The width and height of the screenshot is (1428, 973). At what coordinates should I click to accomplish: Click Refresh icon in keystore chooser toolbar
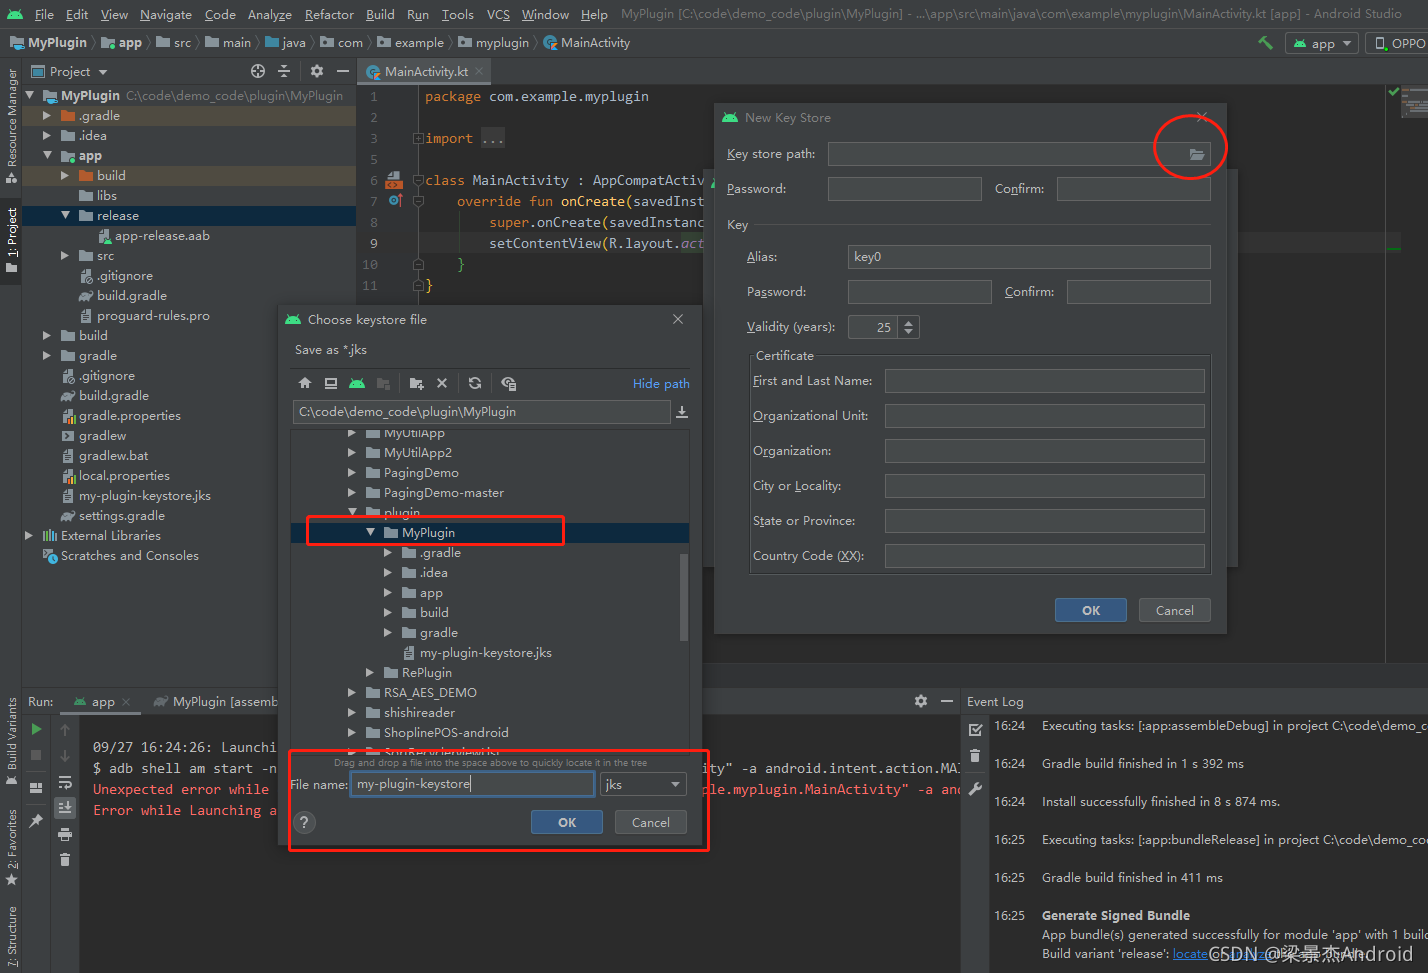475,383
